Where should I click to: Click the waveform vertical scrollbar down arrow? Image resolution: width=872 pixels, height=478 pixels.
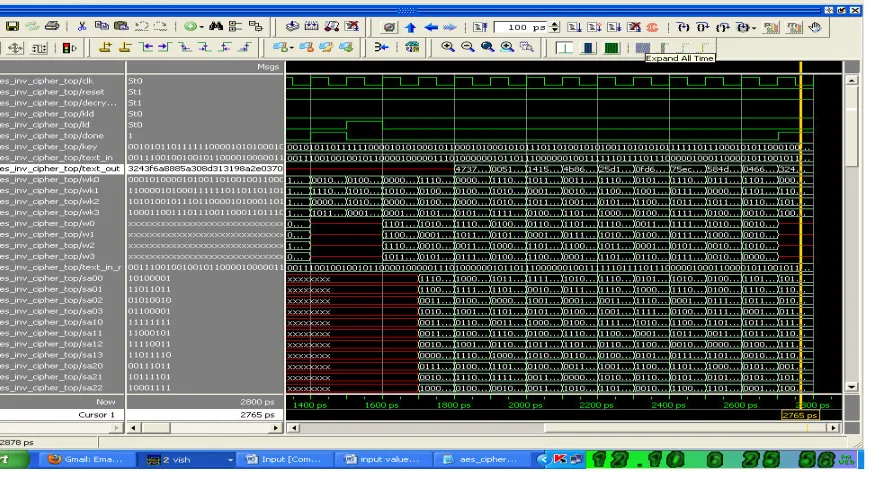[851, 386]
